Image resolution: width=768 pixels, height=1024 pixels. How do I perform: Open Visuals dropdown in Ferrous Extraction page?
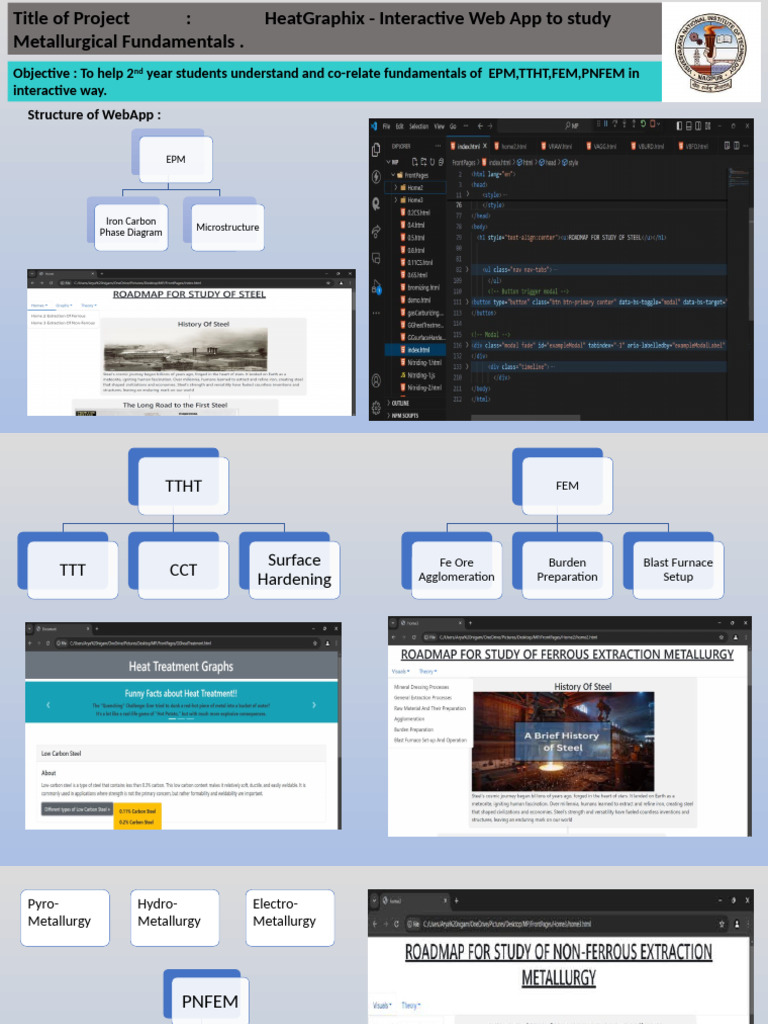[x=400, y=671]
